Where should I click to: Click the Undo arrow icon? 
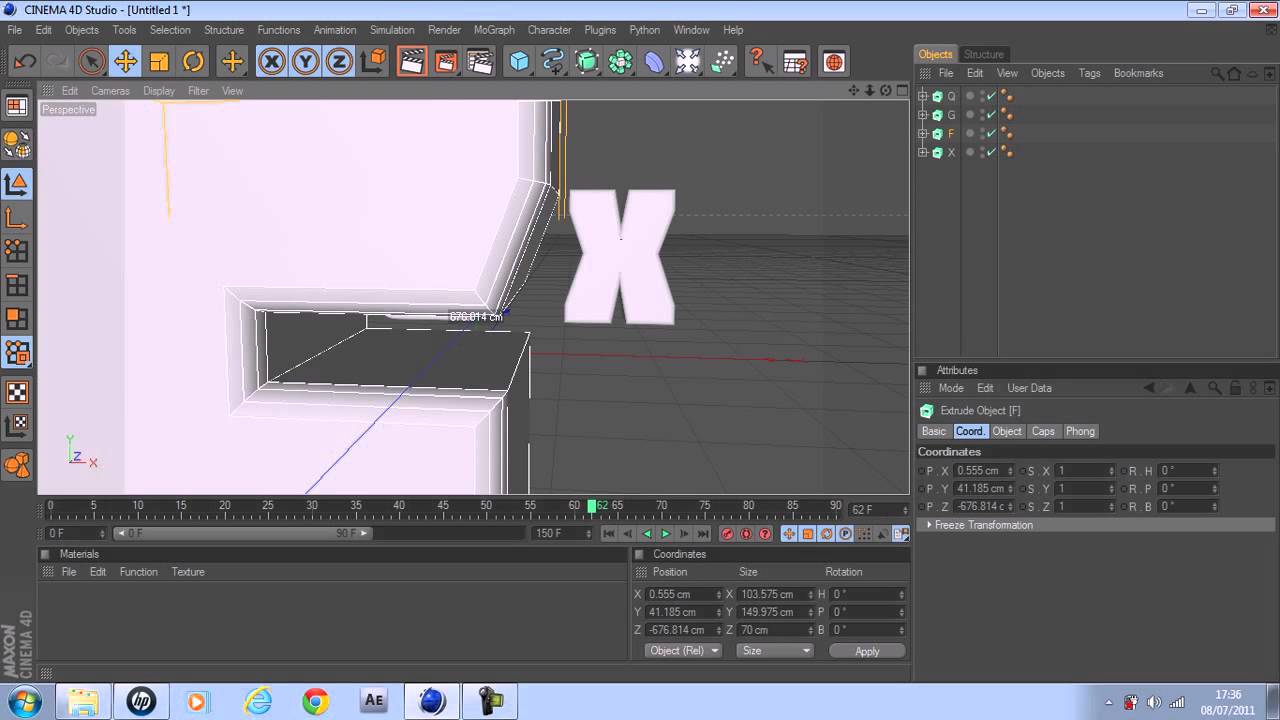[25, 62]
